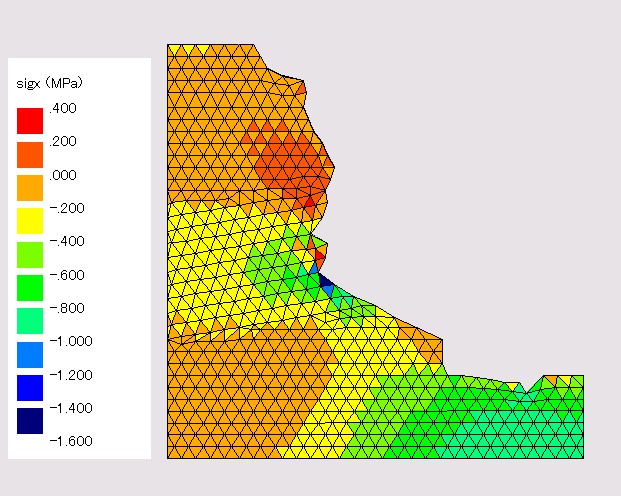Click the -1.000 legend value label
621x496 pixels.
pyautogui.click(x=70, y=341)
